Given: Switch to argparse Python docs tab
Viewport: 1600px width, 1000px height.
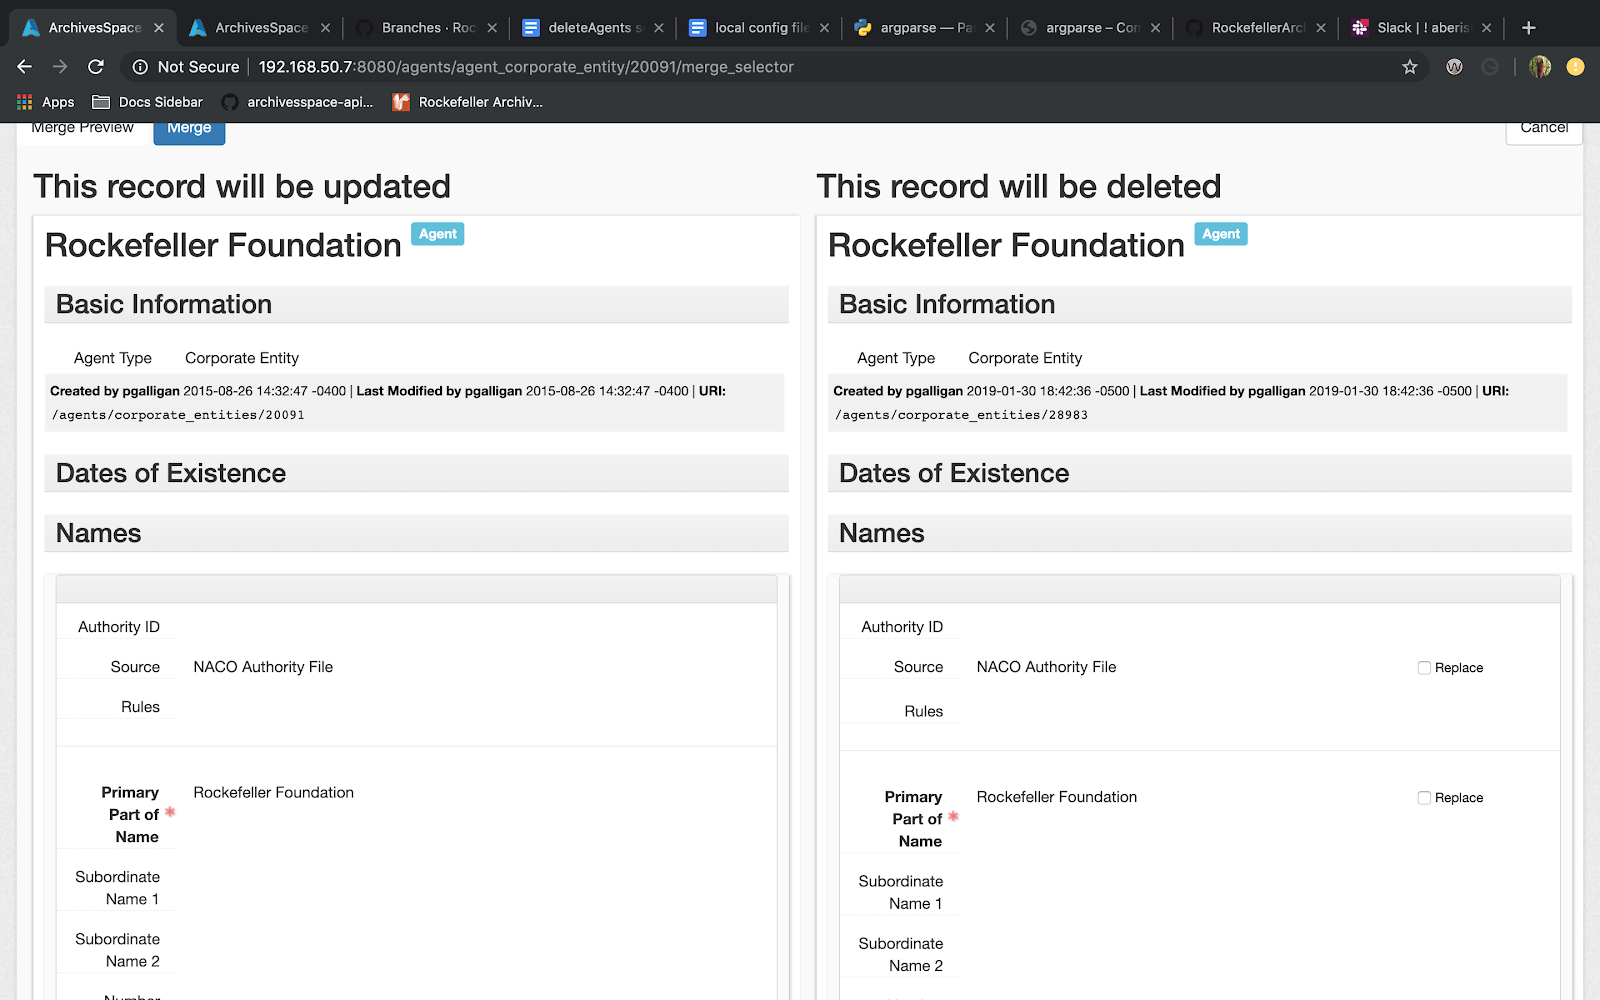Looking at the screenshot, I should pyautogui.click(x=926, y=28).
